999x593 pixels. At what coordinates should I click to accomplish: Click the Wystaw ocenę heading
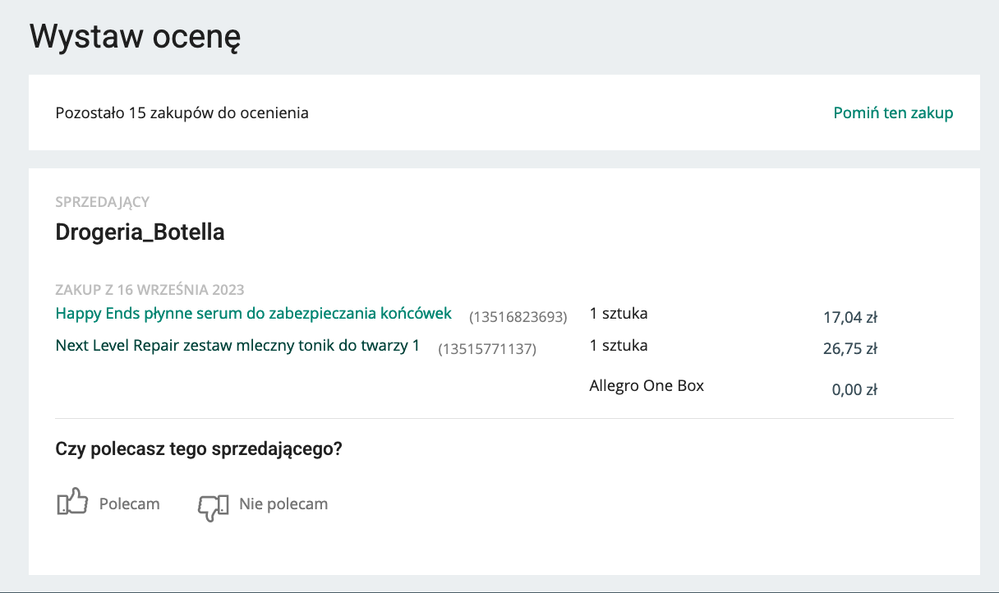point(135,36)
